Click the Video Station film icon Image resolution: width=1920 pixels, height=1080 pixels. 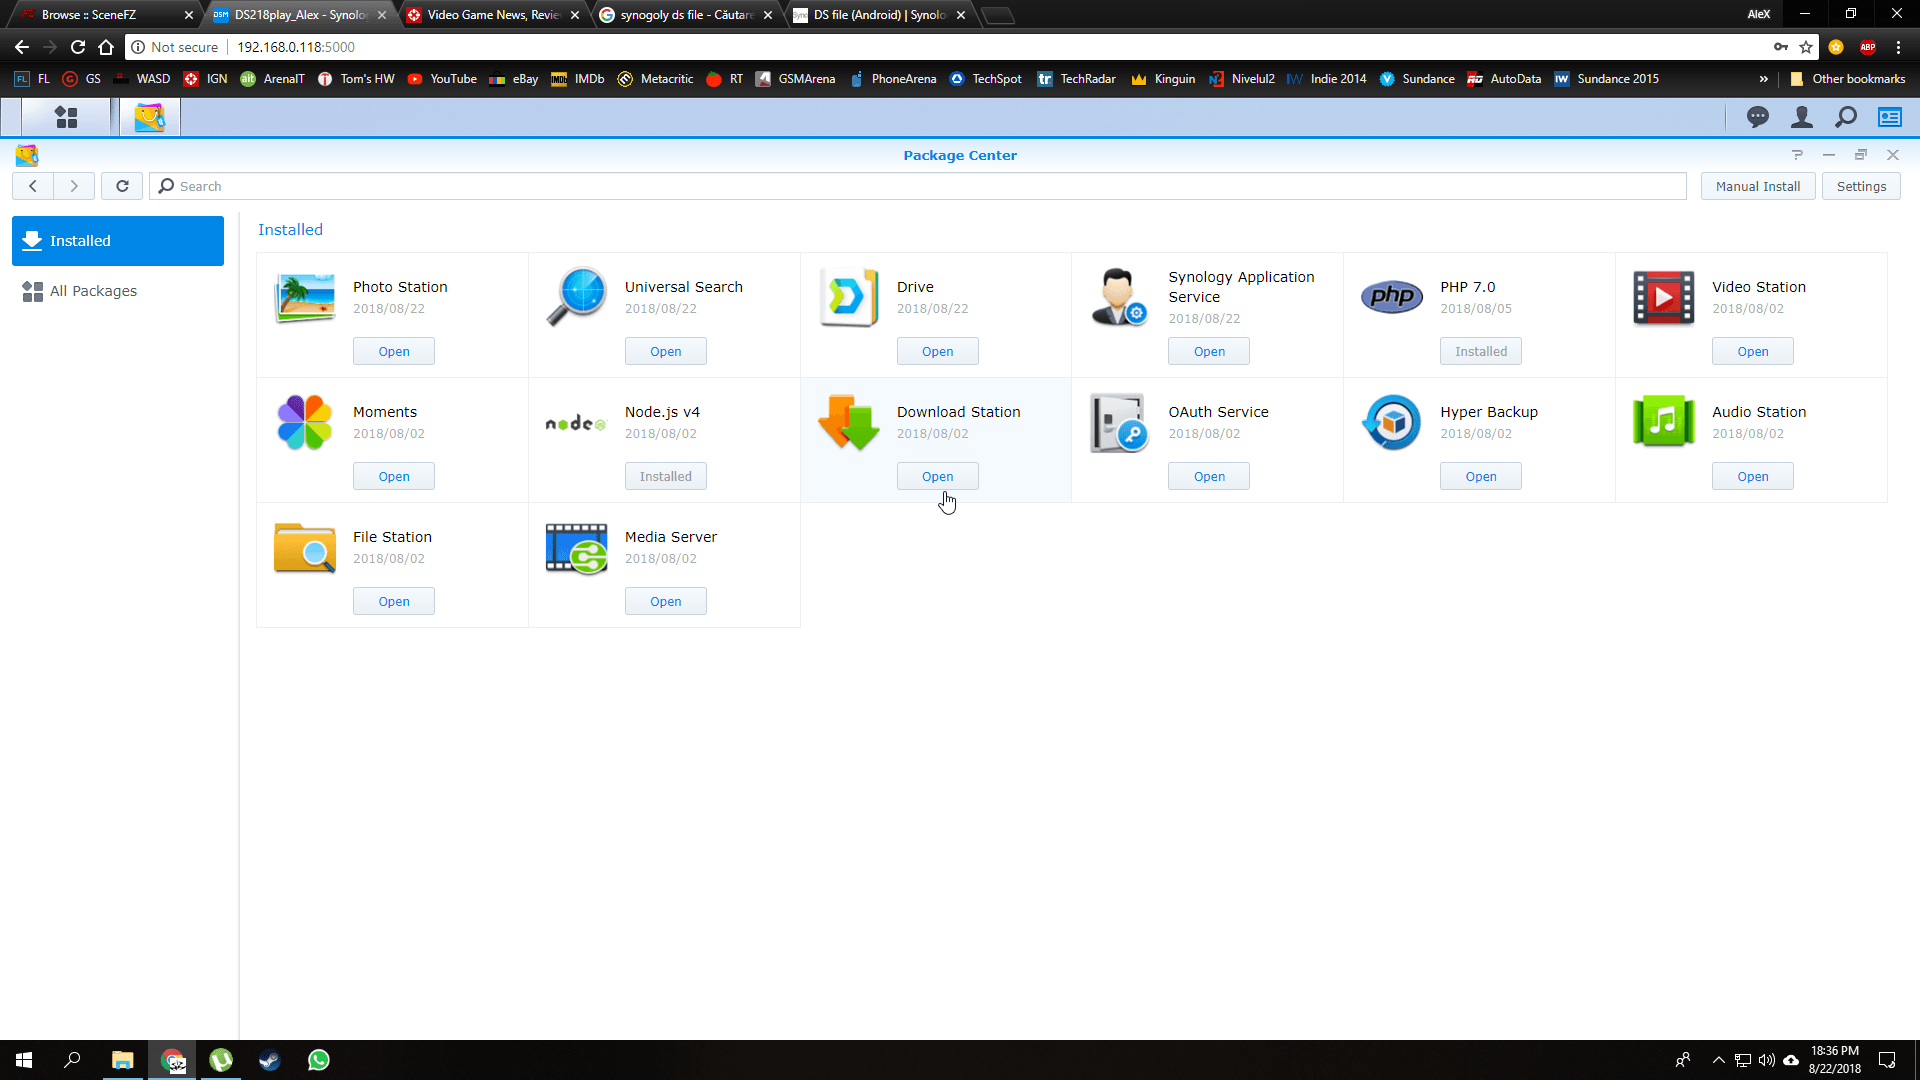pos(1663,298)
